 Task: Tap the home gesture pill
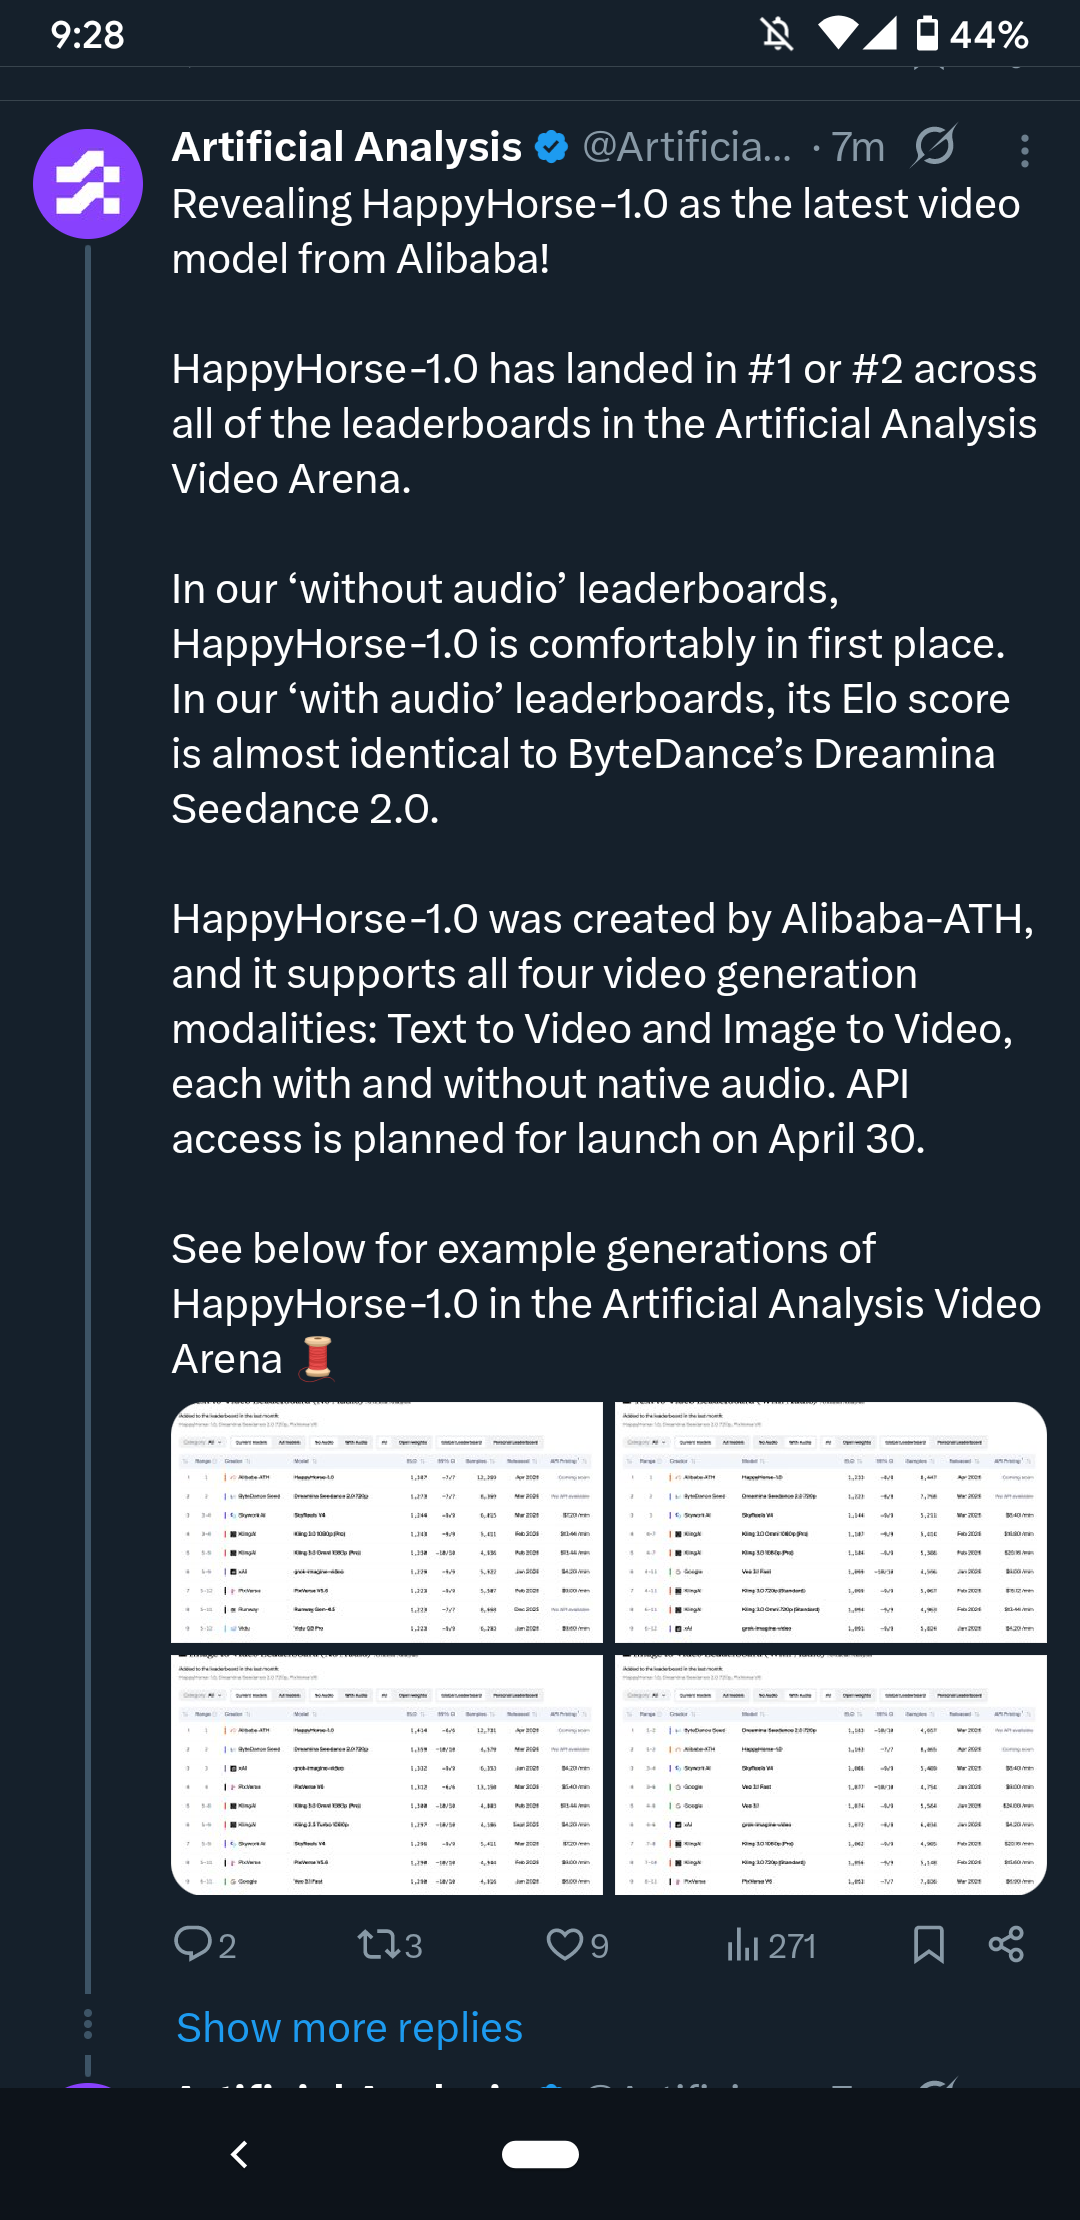click(540, 2154)
